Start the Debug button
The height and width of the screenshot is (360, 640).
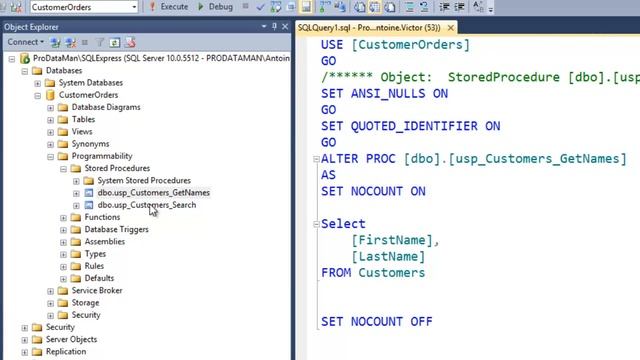(215, 7)
